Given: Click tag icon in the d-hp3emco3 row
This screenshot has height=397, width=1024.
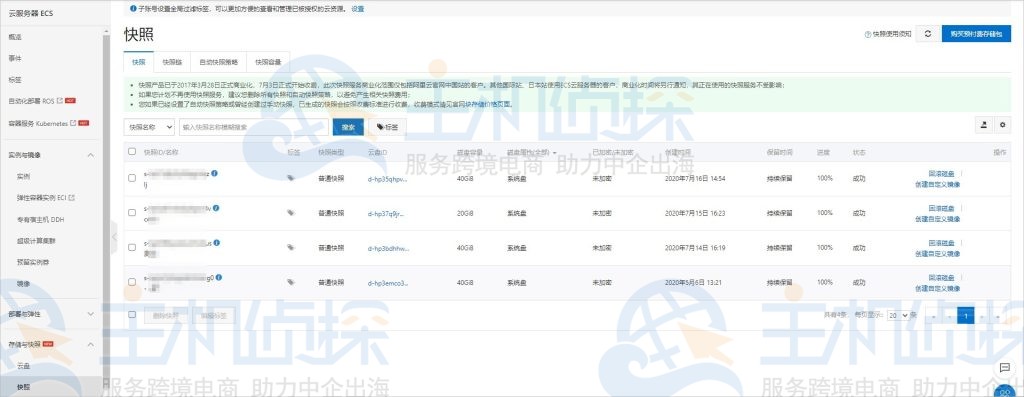Looking at the screenshot, I should coord(291,282).
